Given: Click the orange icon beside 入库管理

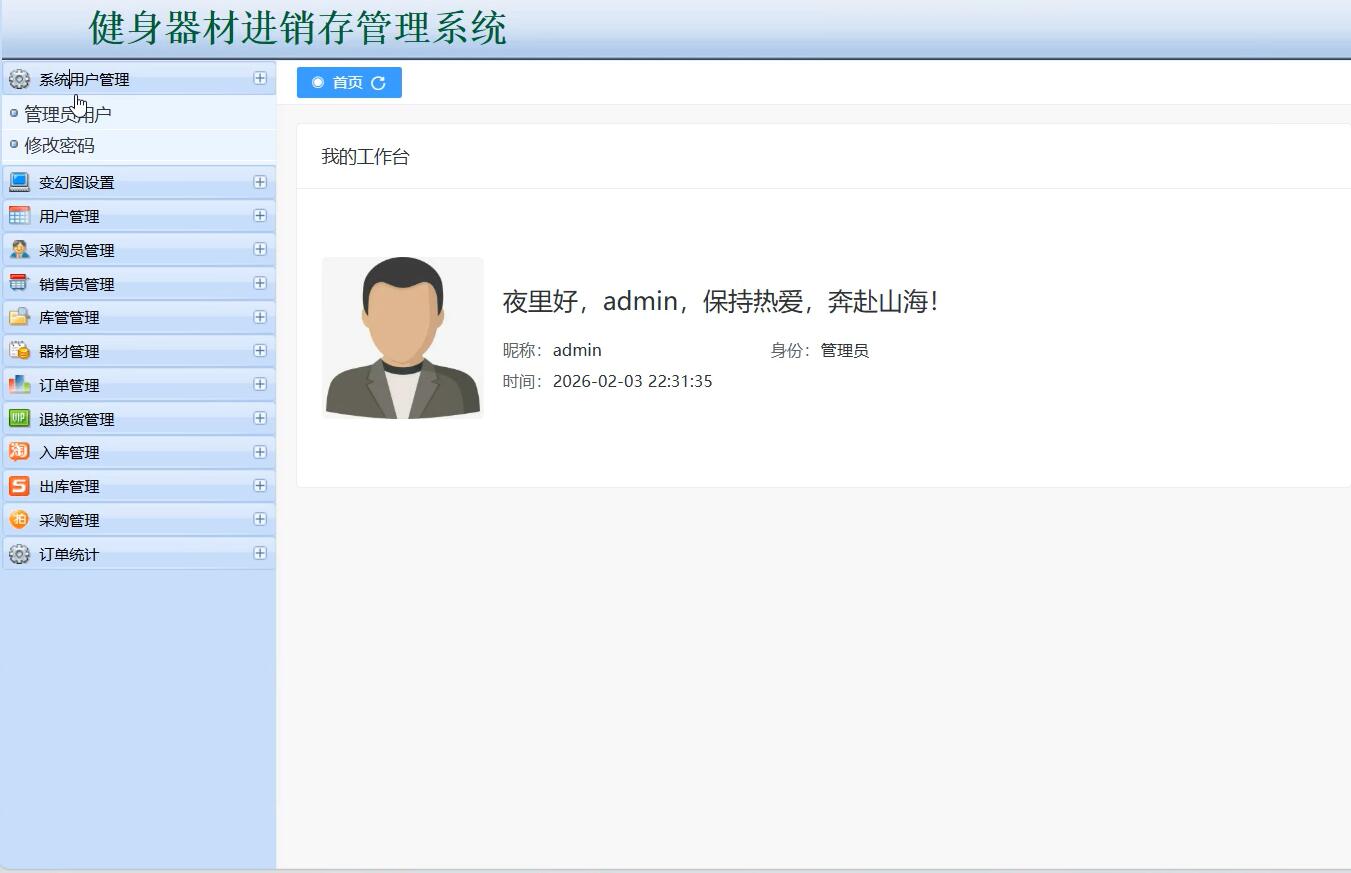Looking at the screenshot, I should pos(19,452).
